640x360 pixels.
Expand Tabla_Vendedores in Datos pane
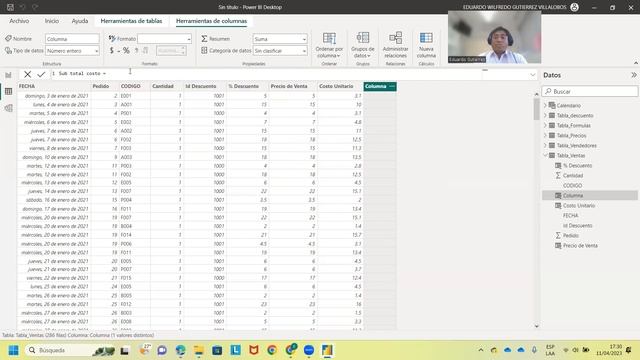545,145
